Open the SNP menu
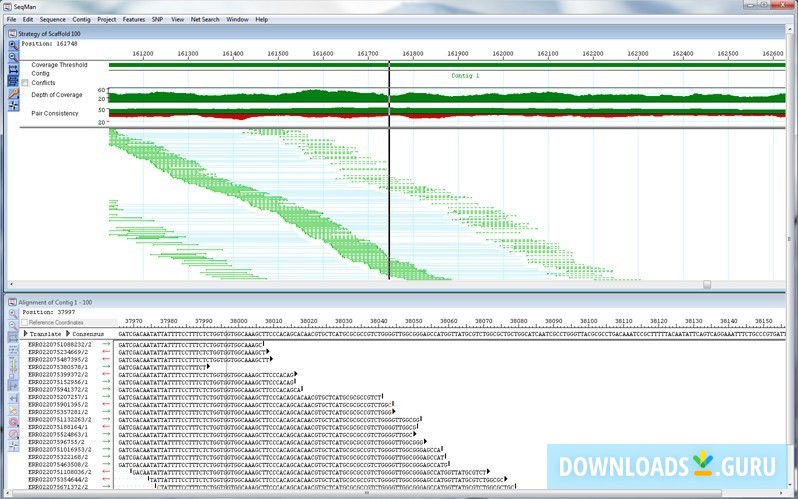The image size is (798, 499). pyautogui.click(x=156, y=19)
